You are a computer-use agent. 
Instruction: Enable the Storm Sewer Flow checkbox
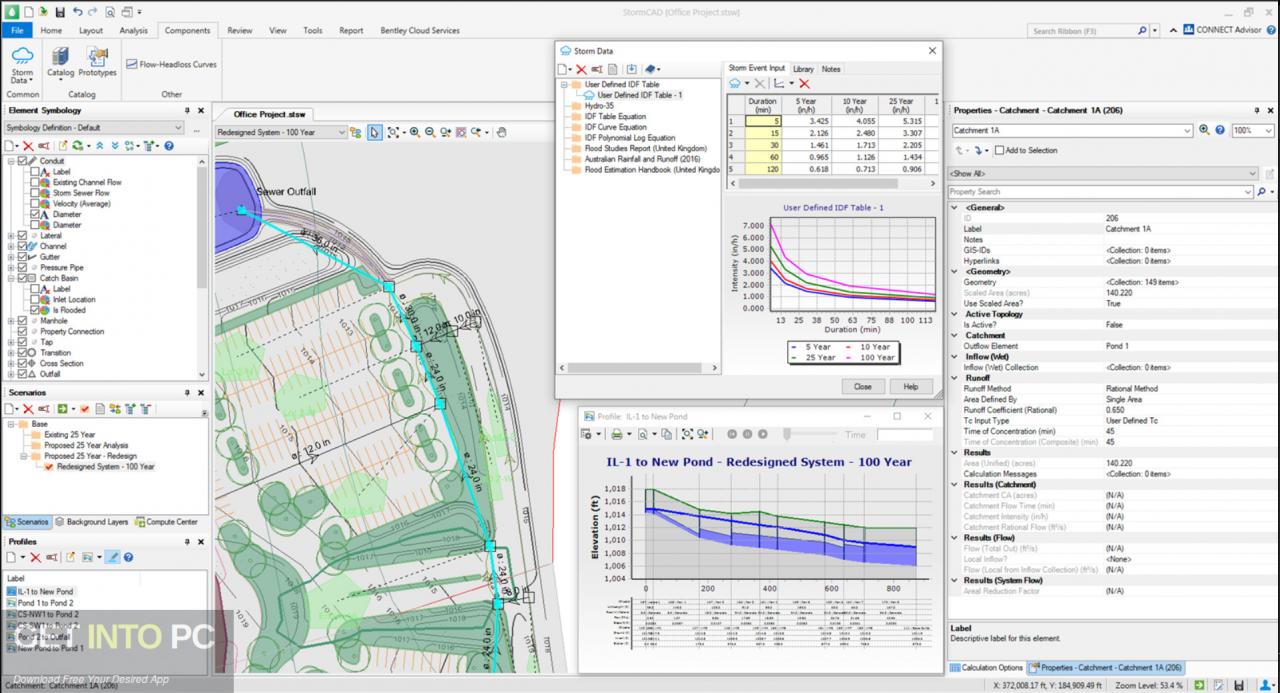click(35, 193)
